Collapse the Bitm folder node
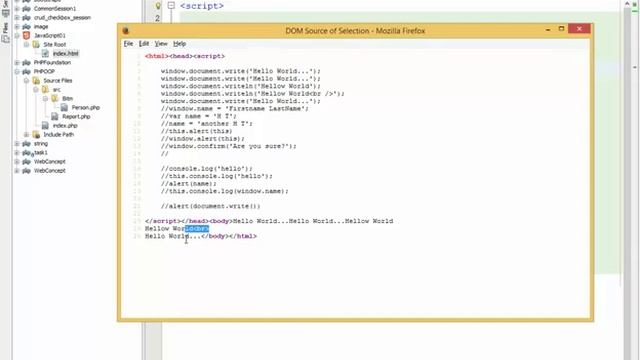Viewport: 640px width, 360px height. tap(45, 98)
